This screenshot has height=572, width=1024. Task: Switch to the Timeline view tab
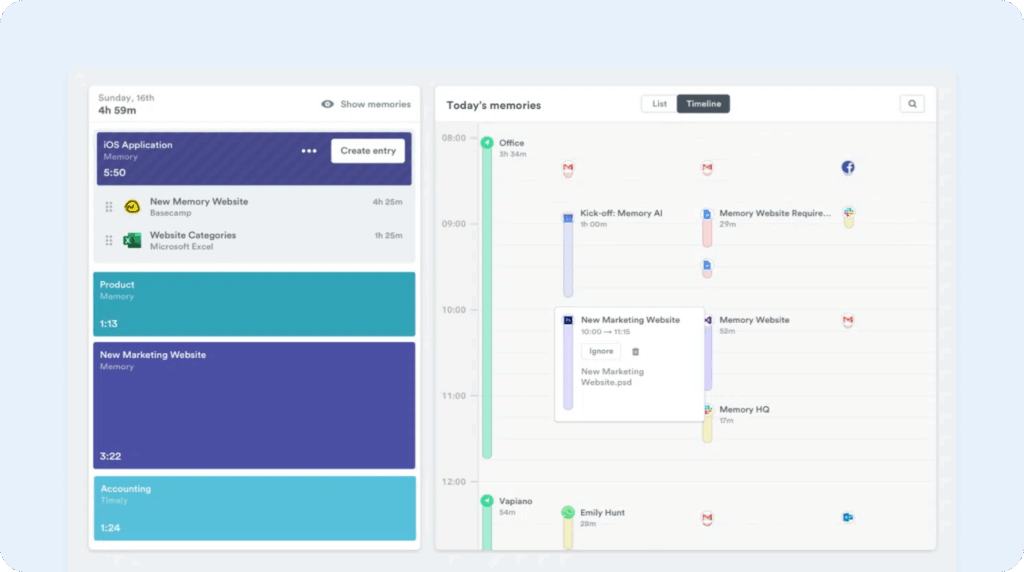click(703, 104)
